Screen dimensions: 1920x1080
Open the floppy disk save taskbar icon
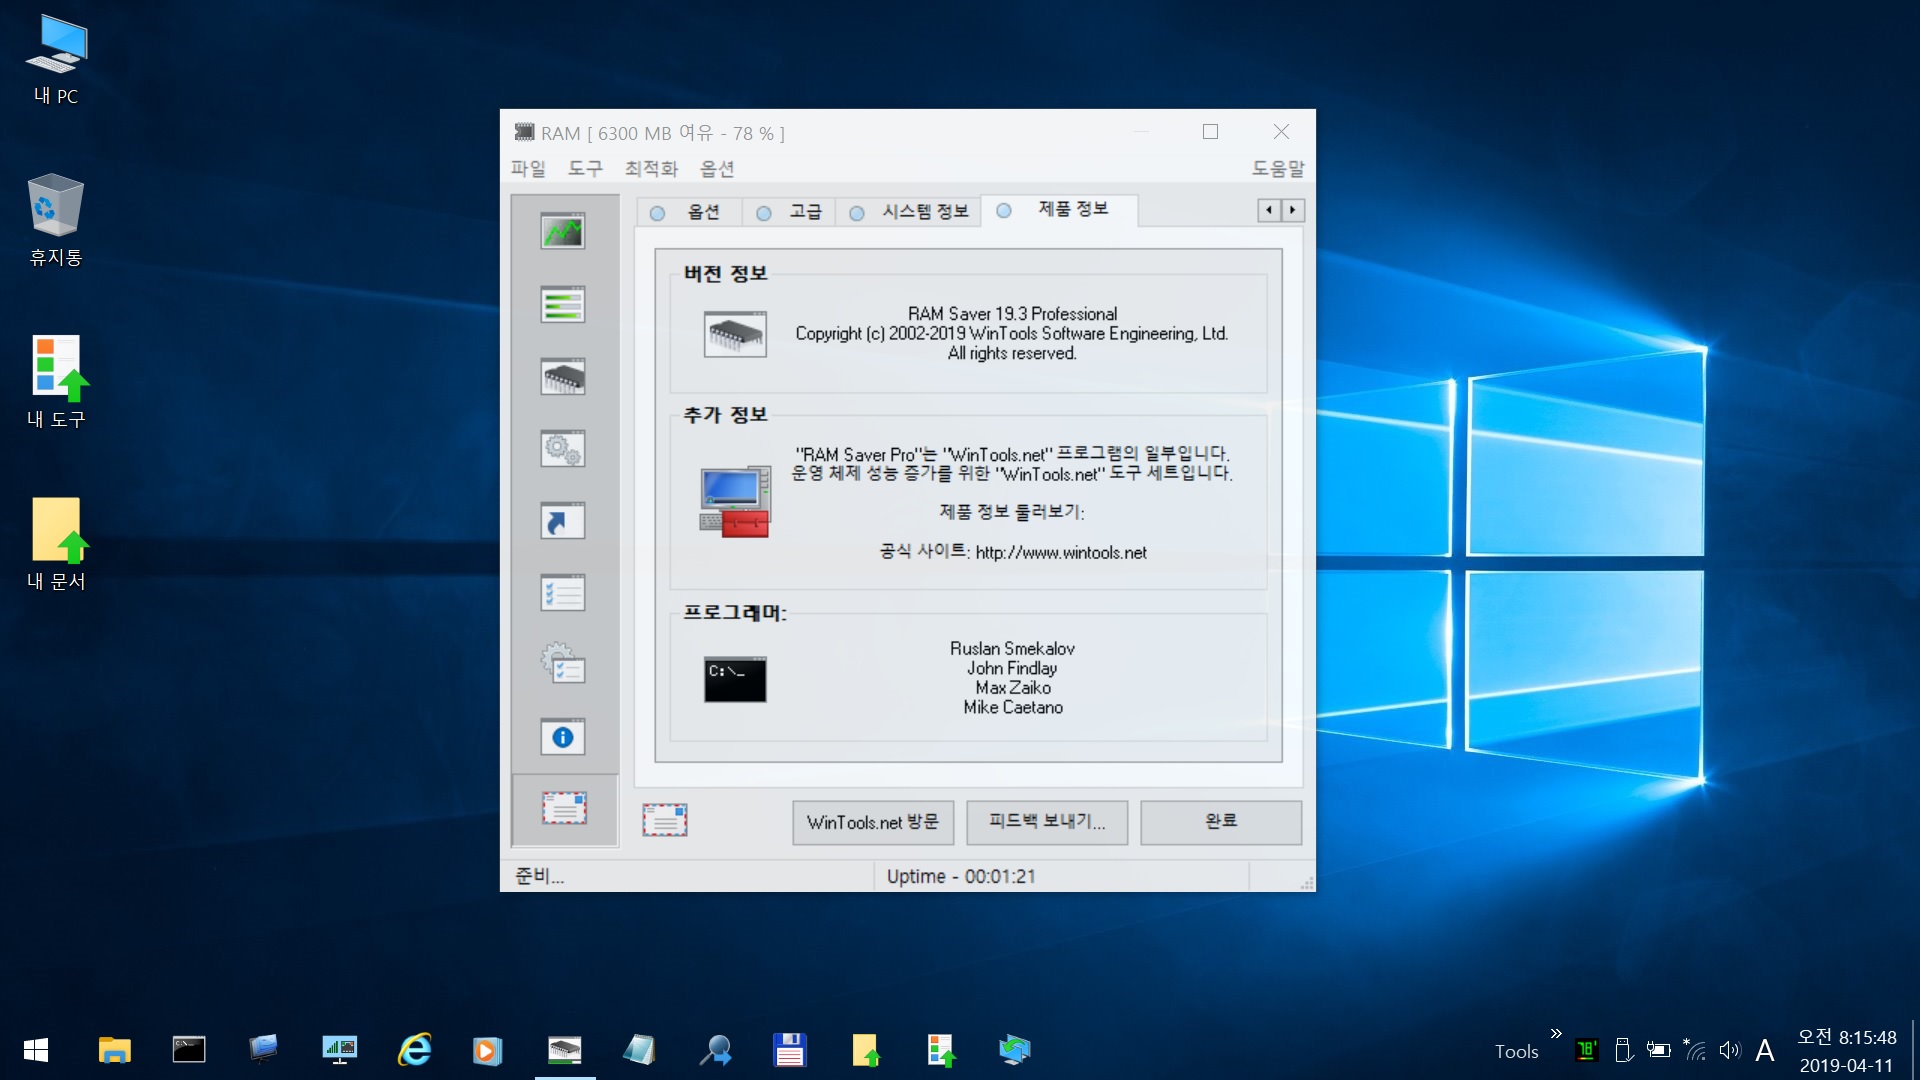click(790, 1050)
